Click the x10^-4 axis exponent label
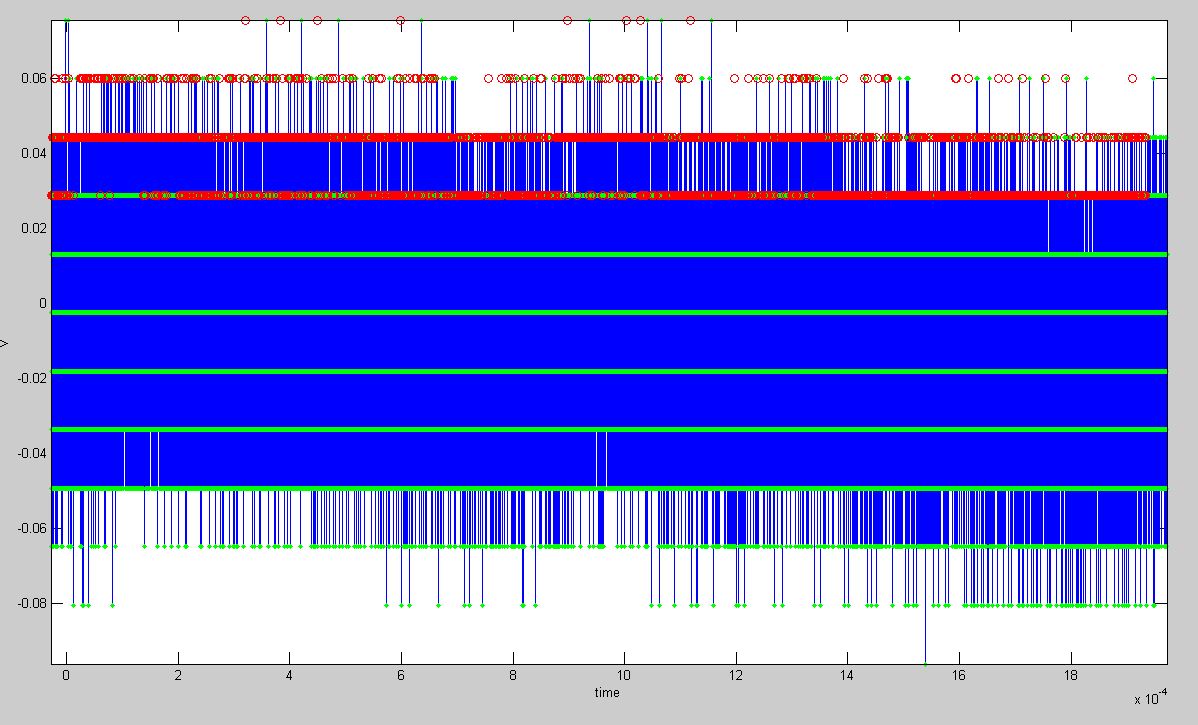The width and height of the screenshot is (1198, 725). click(1150, 698)
